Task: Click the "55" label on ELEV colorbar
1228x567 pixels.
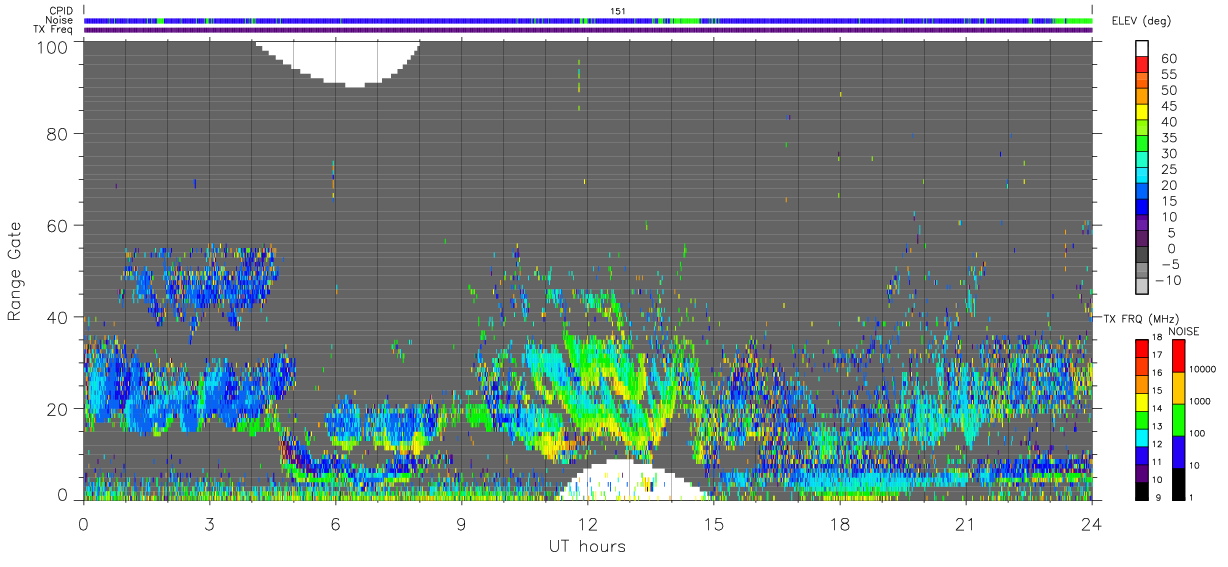Action: (1168, 74)
